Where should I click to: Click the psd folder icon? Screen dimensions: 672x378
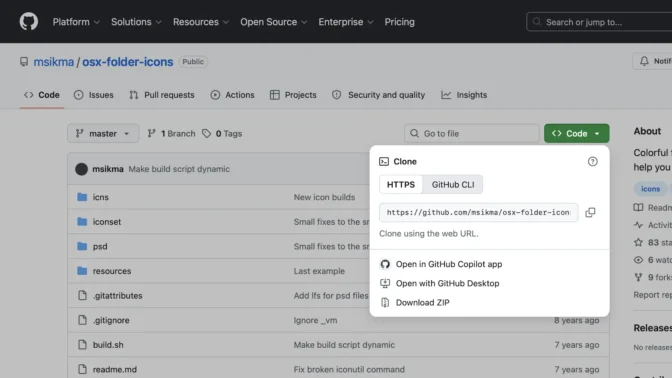[x=82, y=246]
